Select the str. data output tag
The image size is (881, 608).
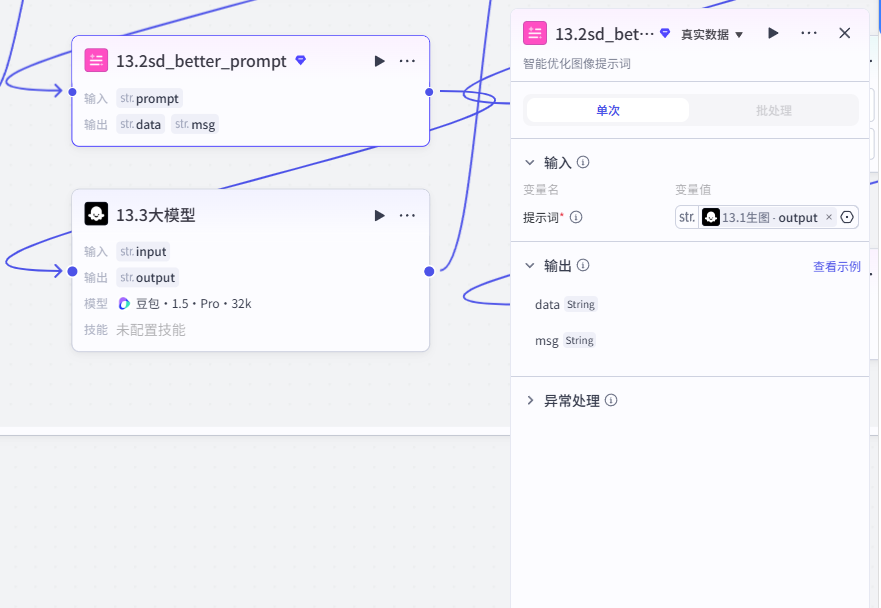(x=140, y=124)
